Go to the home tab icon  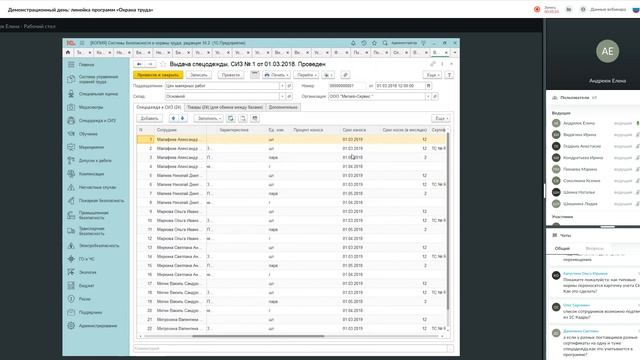click(x=68, y=53)
